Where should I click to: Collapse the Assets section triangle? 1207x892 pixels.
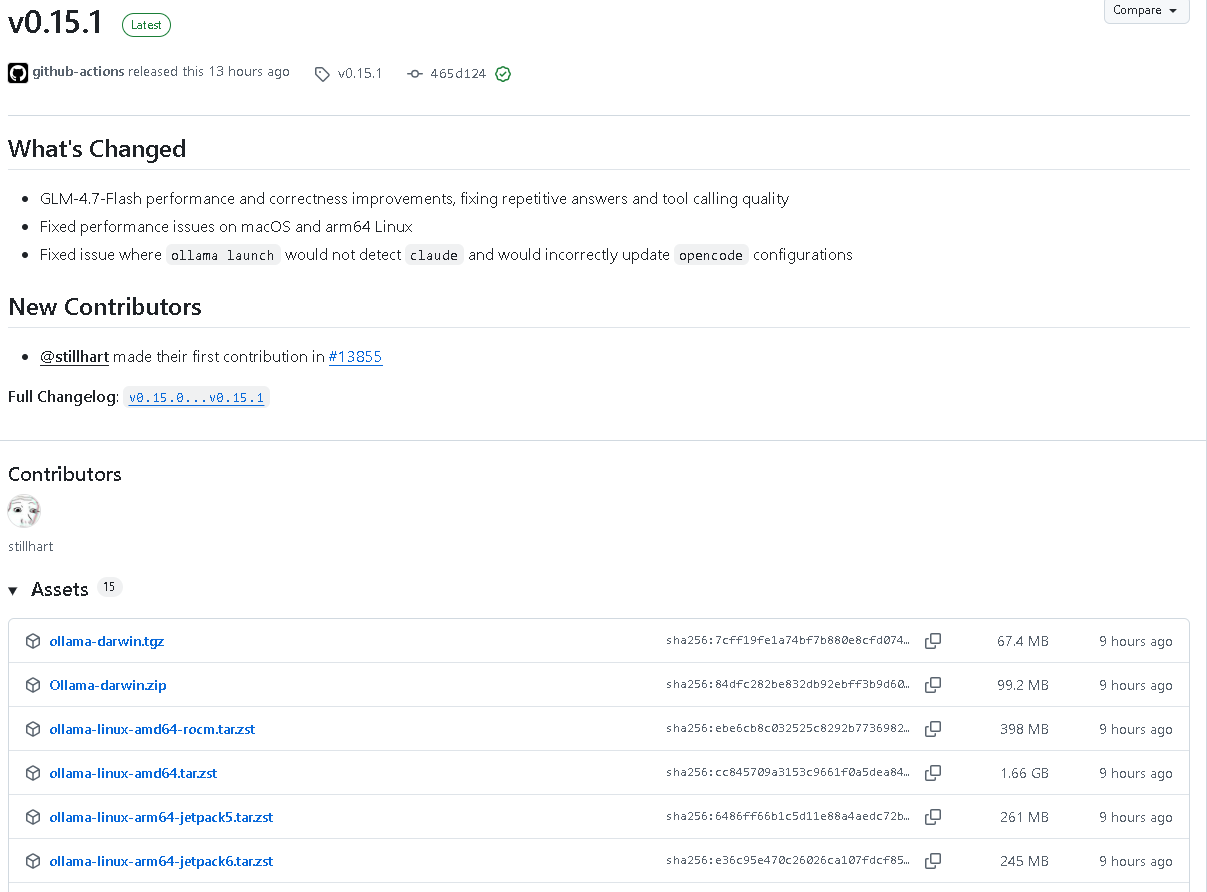point(13,591)
